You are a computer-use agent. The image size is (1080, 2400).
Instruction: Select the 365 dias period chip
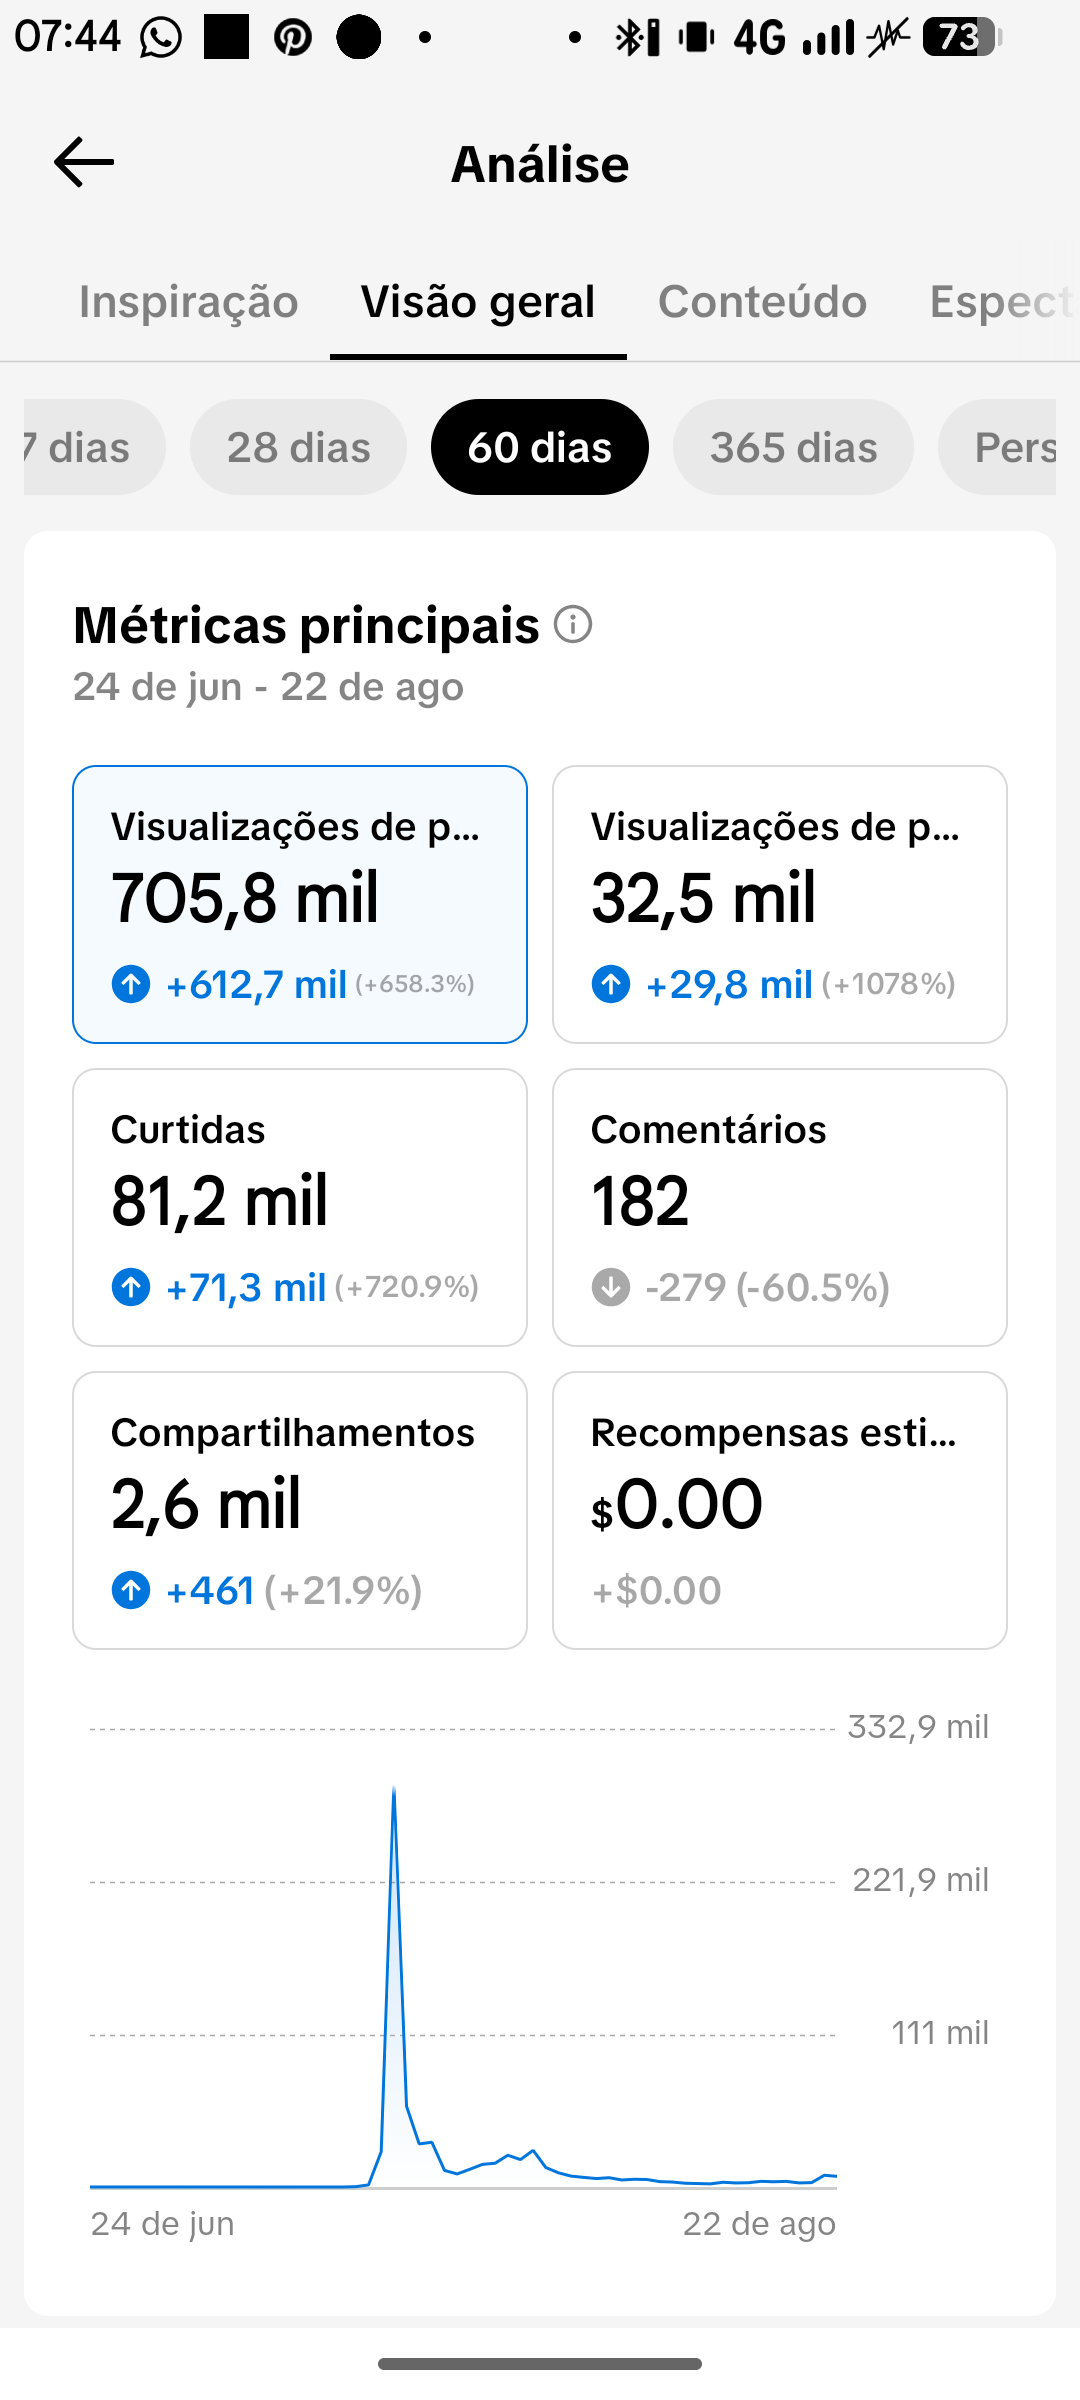[793, 447]
